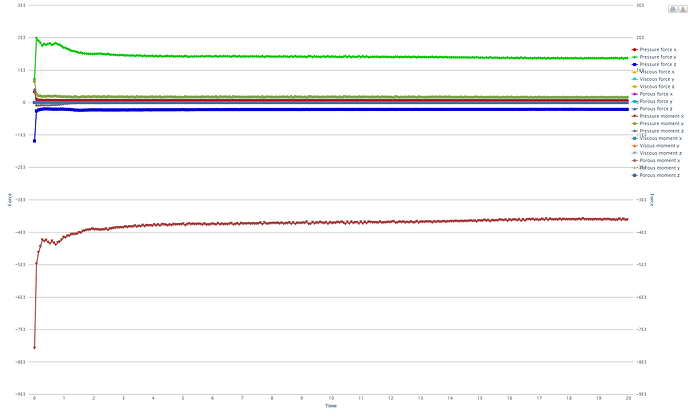Toggle Porous force y legend entry
This screenshot has height=417, width=690.
(x=652, y=101)
